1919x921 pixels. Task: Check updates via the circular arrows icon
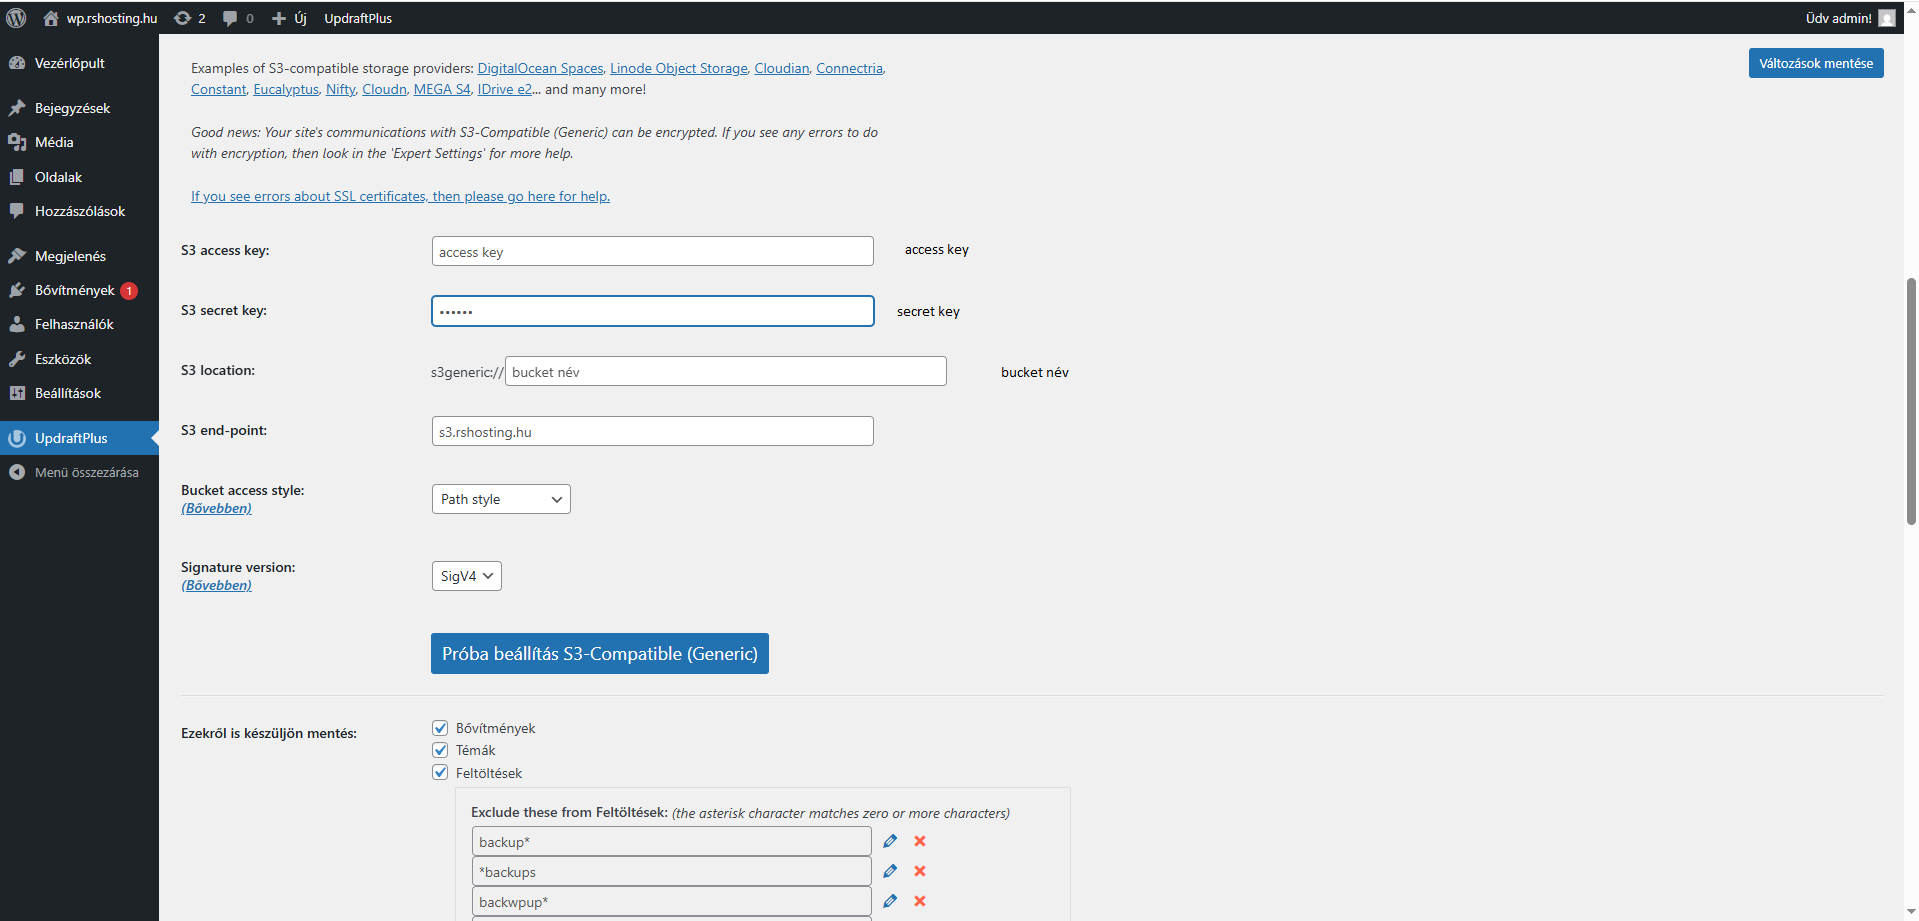point(183,17)
